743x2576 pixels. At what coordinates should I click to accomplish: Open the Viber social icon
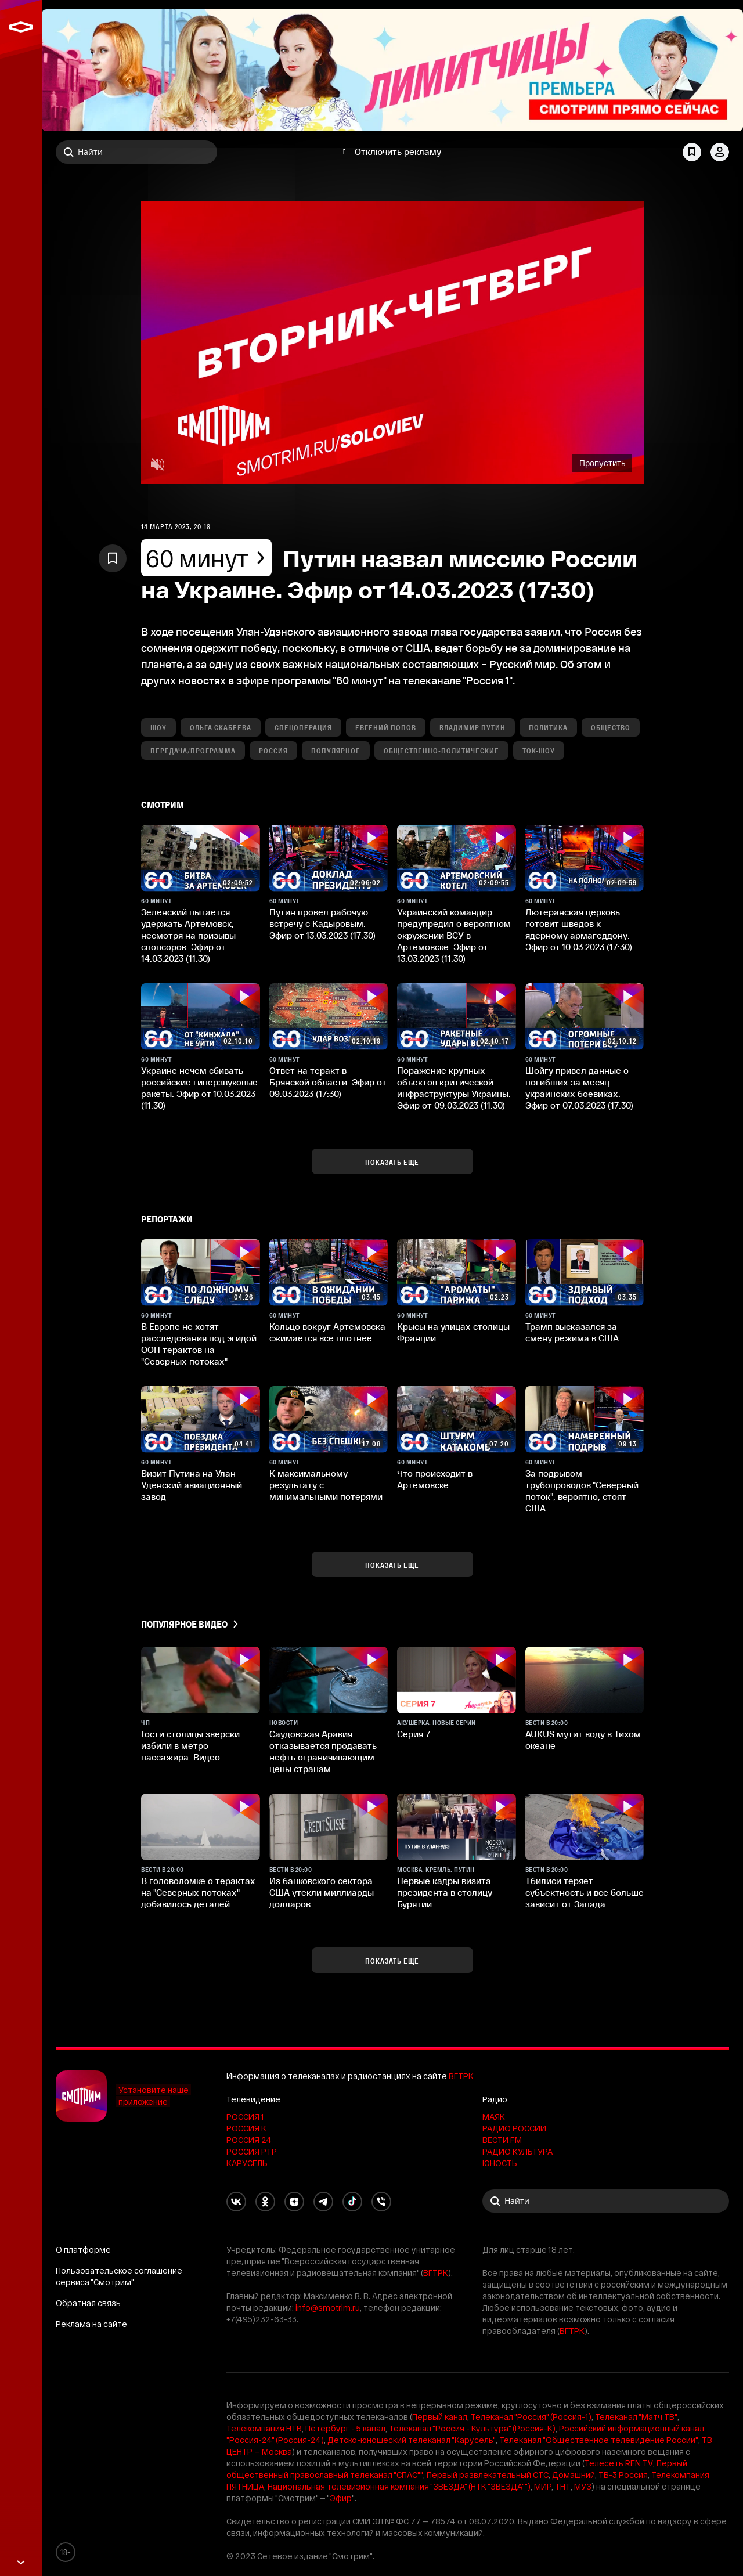[381, 2201]
